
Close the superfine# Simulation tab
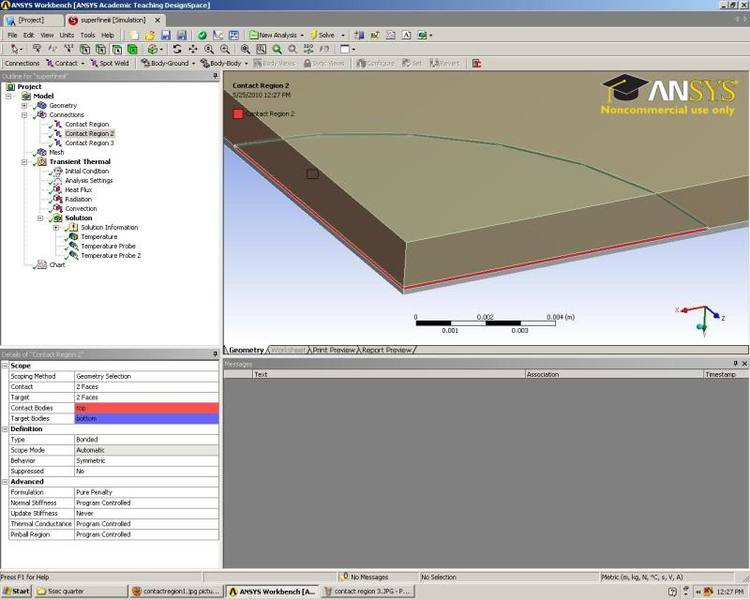157,20
